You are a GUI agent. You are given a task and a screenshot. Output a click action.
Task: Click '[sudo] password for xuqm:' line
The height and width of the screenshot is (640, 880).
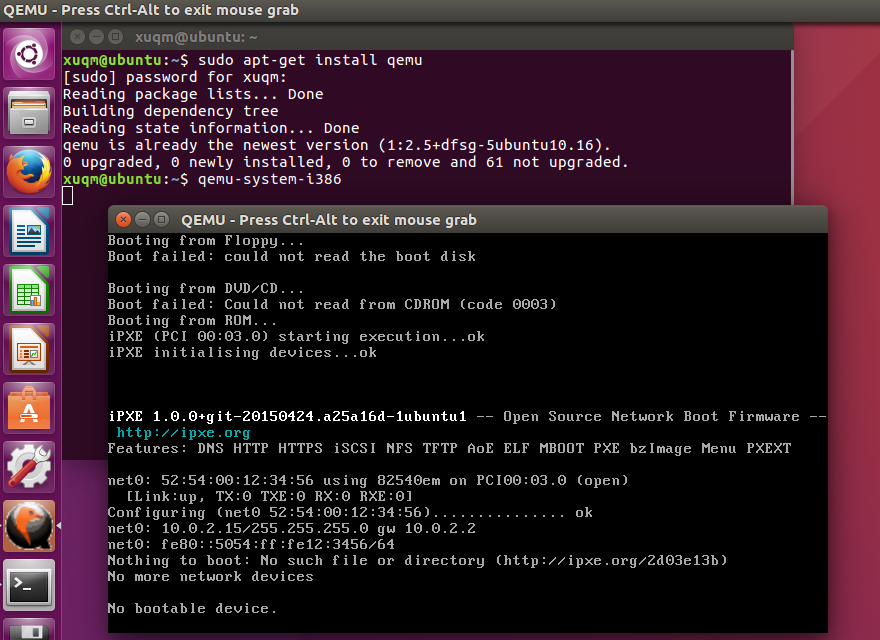coord(175,77)
